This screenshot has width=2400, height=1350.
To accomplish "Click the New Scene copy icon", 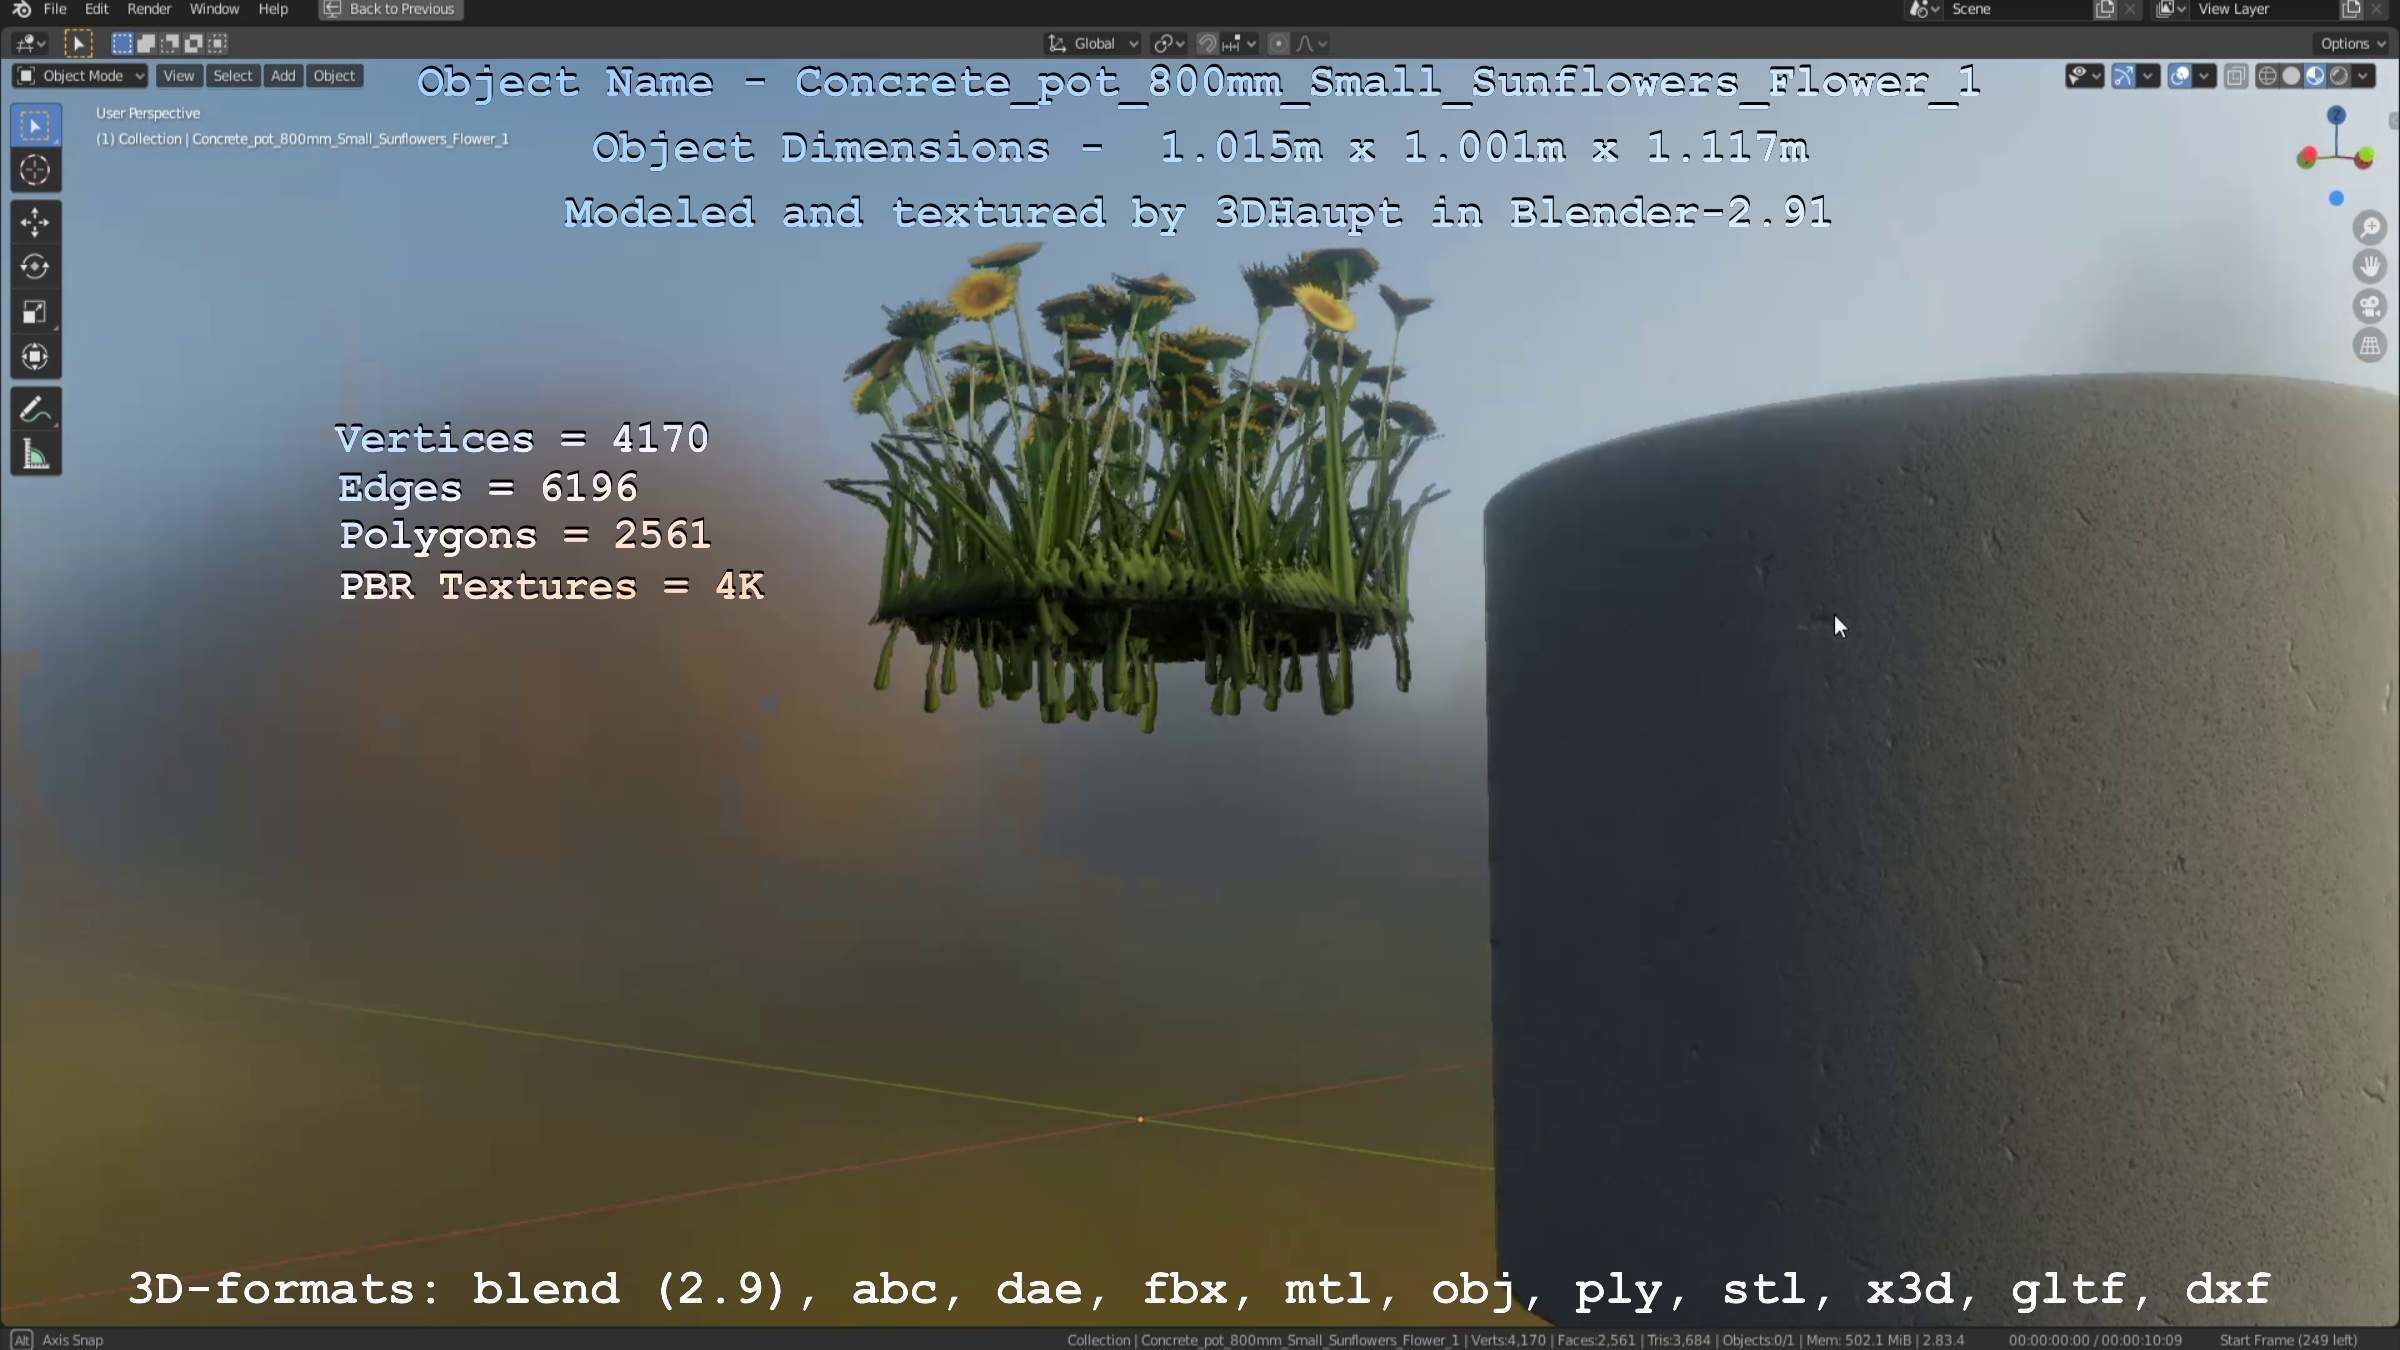I will [2105, 9].
